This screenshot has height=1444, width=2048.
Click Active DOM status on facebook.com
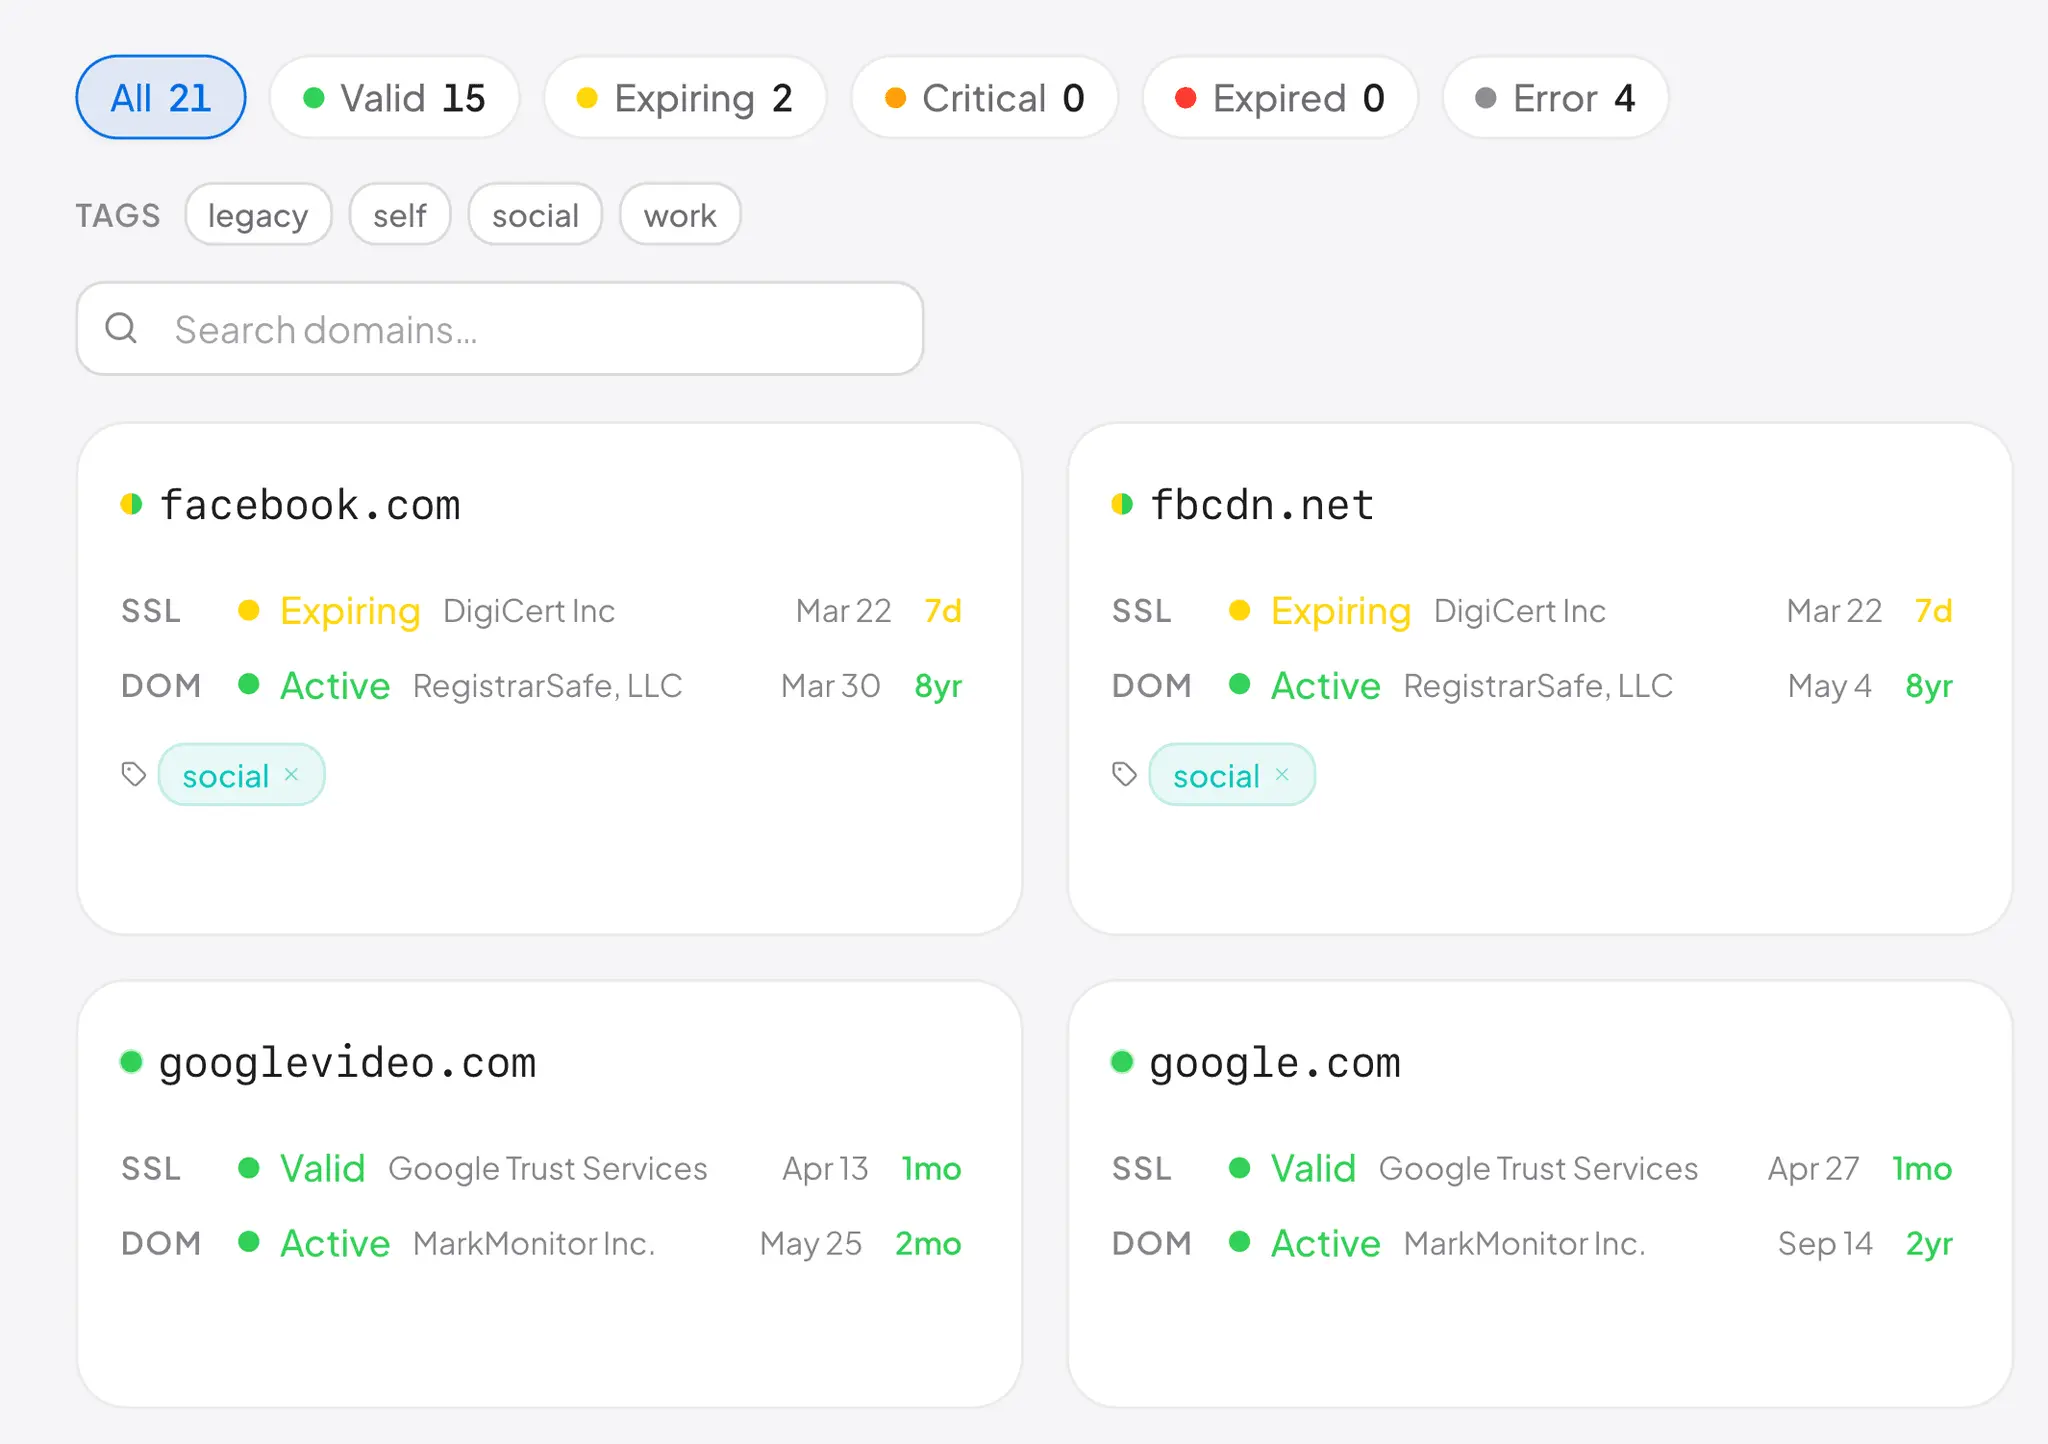click(x=335, y=685)
